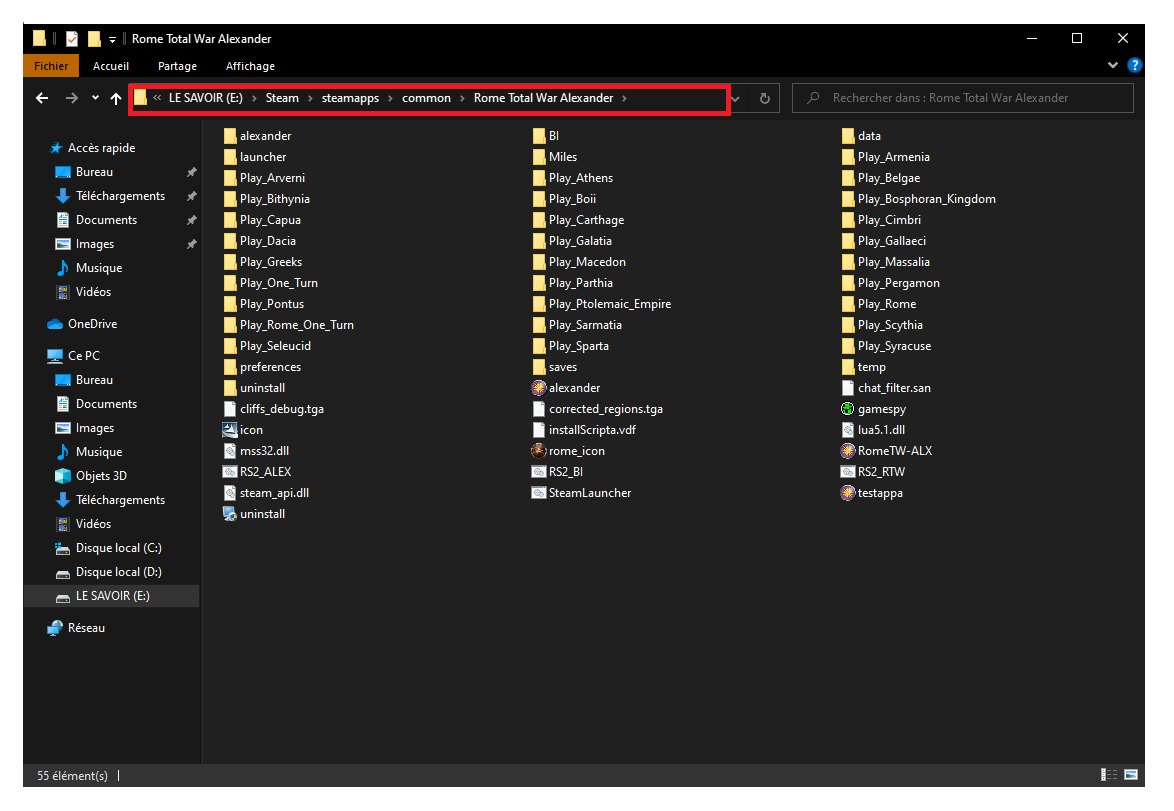Open the BI folder
This screenshot has height=811, width=1174.
(x=546, y=136)
